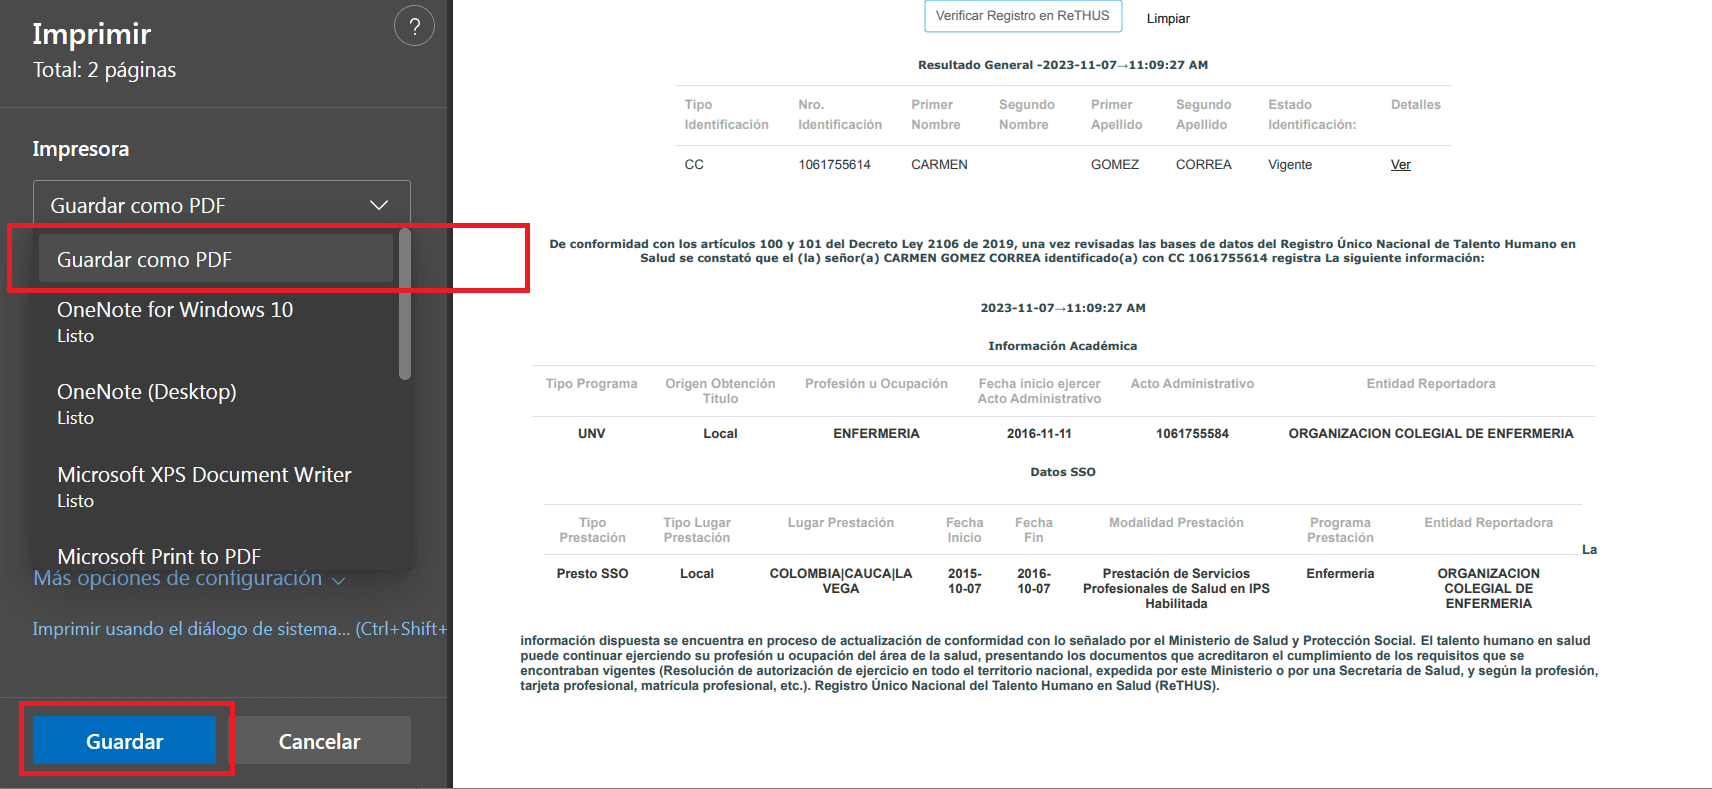Click the chevron arrow on printer combo box

click(379, 205)
